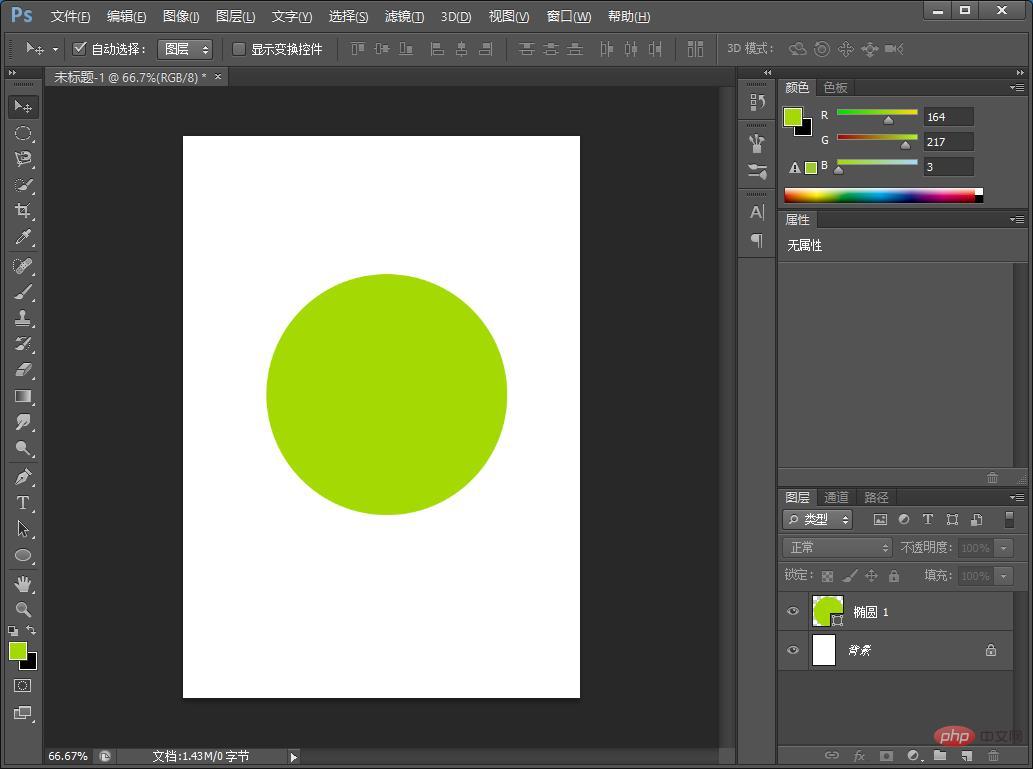
Task: Select the Hand tool
Action: pyautogui.click(x=23, y=584)
